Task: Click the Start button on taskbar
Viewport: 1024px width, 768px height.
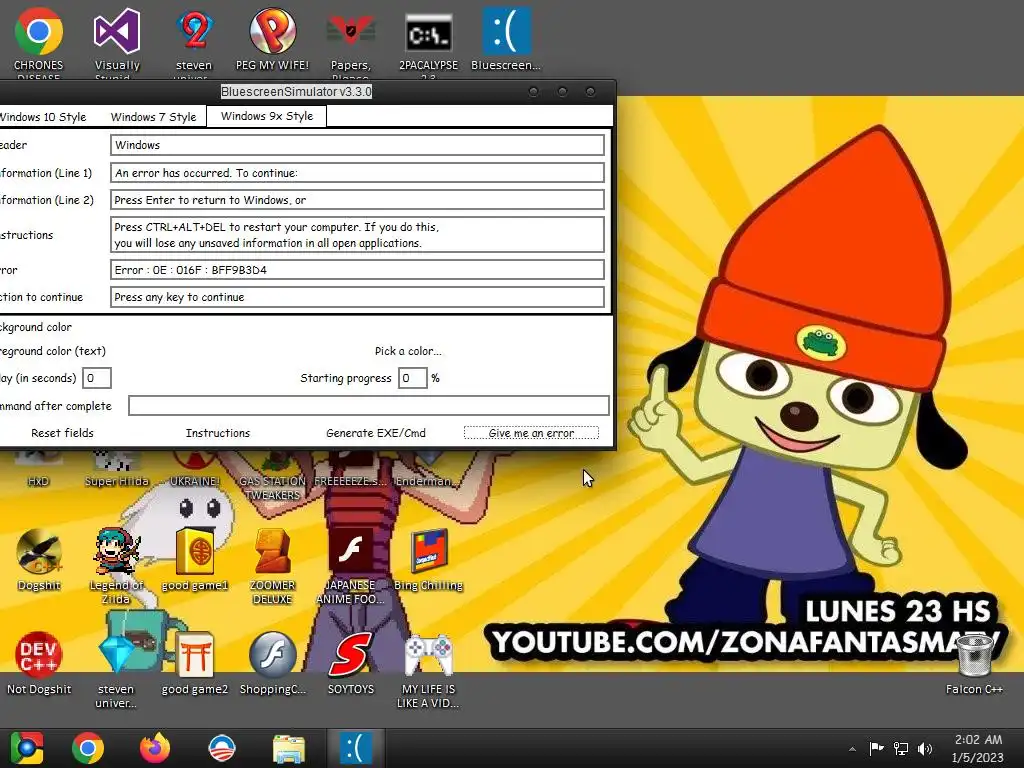Action: coord(26,748)
